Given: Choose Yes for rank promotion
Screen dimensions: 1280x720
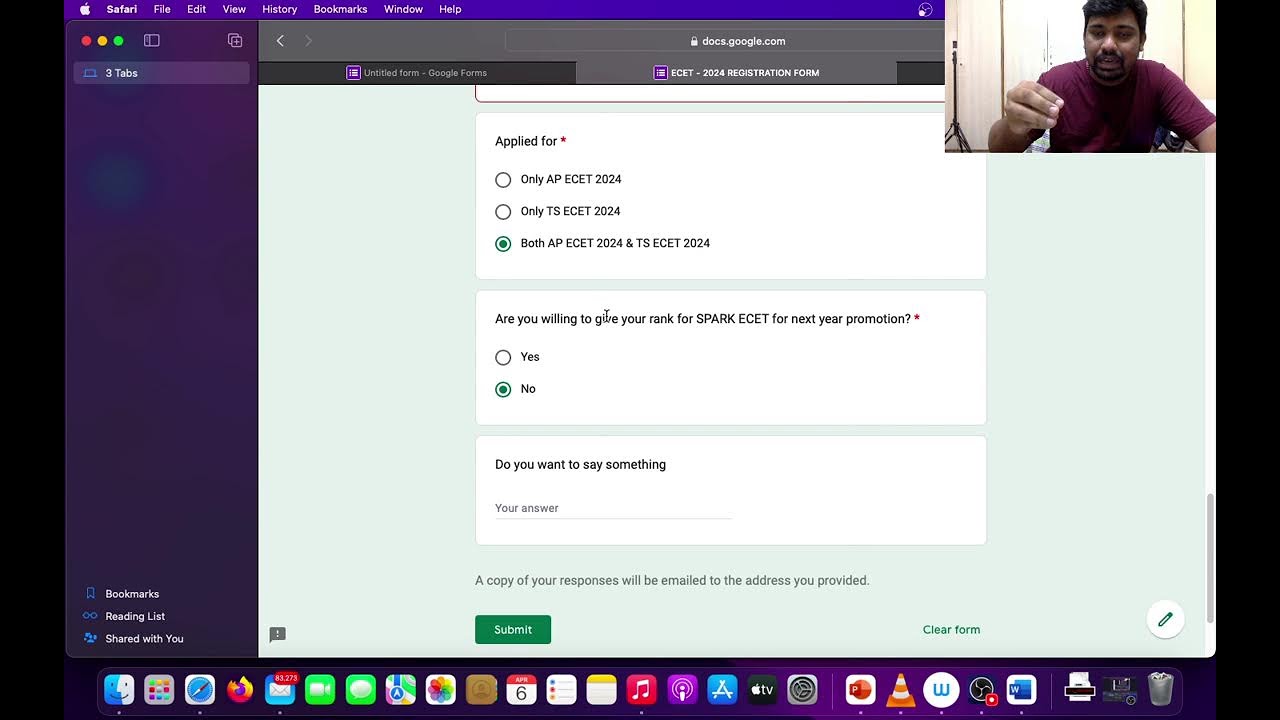Looking at the screenshot, I should point(503,357).
